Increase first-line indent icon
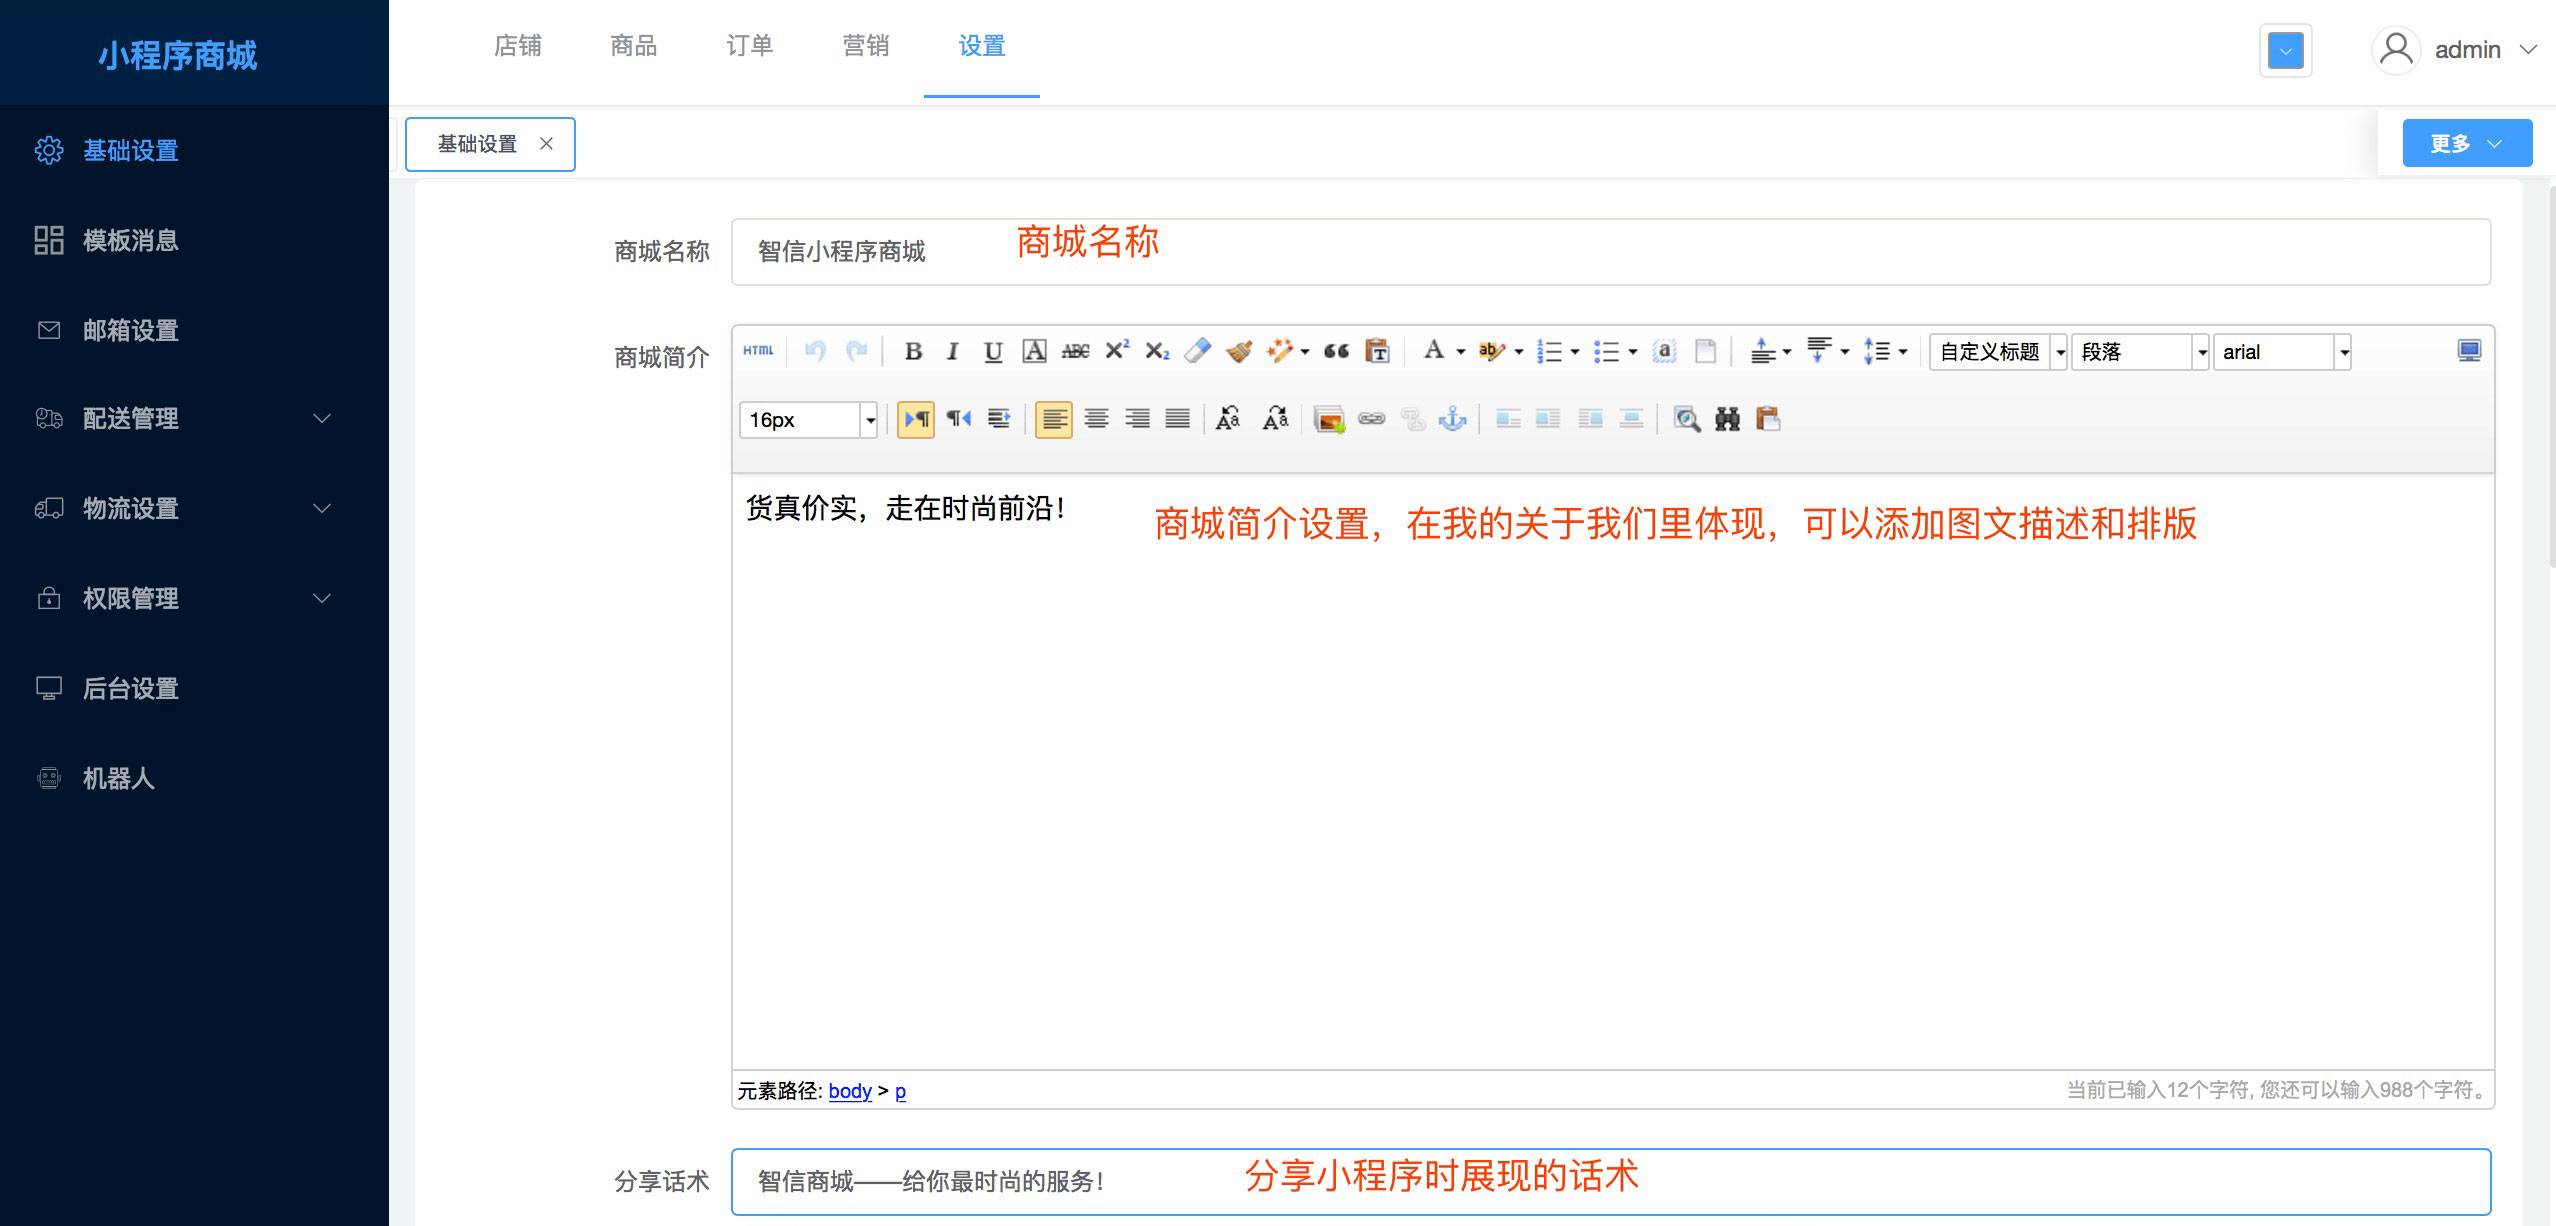2556x1226 pixels. pos(999,419)
